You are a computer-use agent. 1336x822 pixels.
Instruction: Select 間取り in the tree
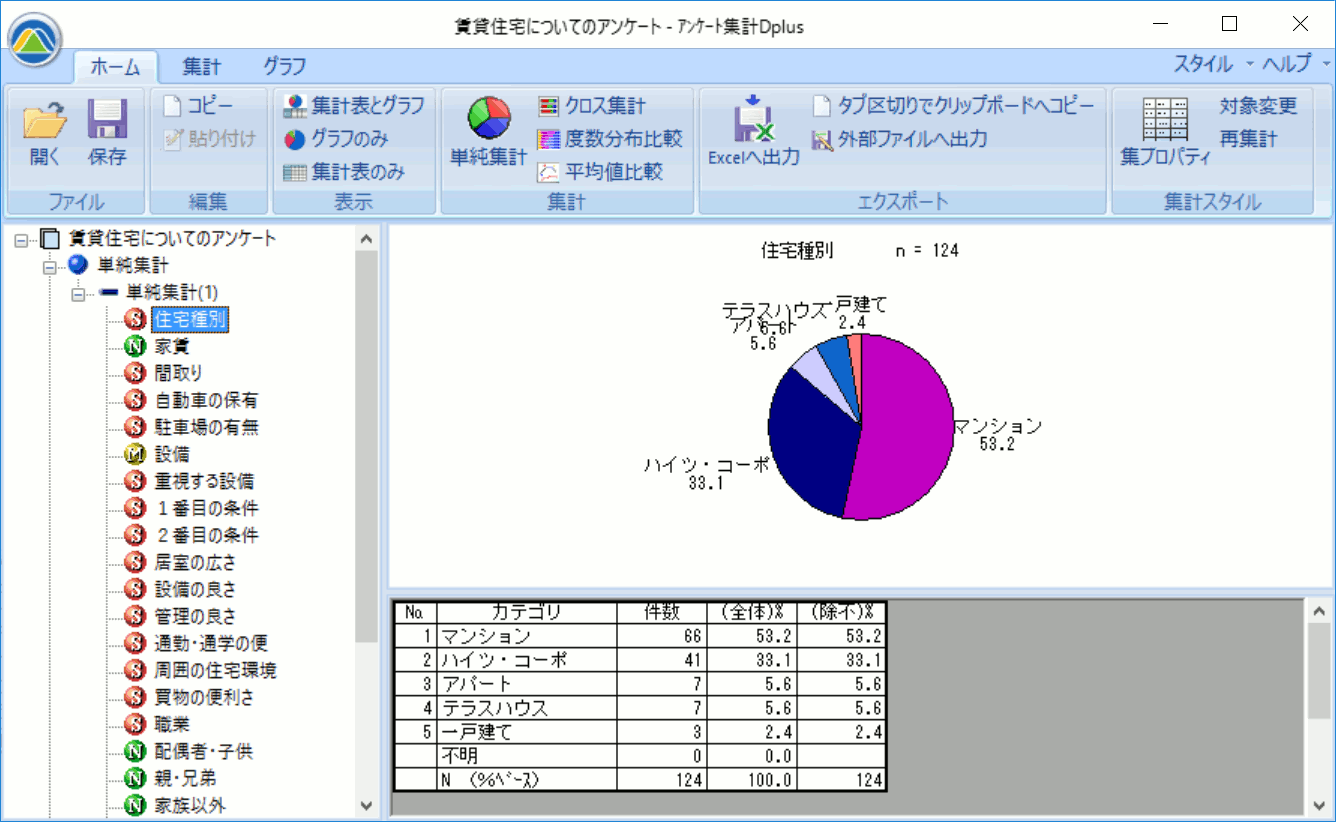tap(179, 373)
